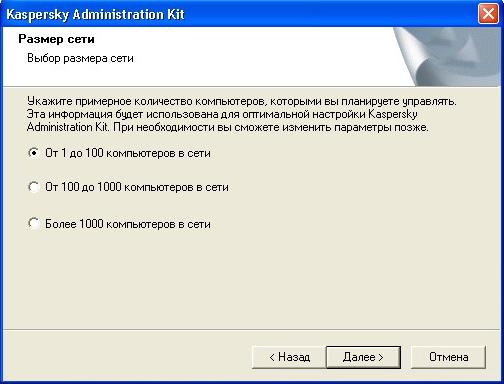504x384 pixels.
Task: Click the 'Размер сети' heading
Action: click(x=56, y=39)
